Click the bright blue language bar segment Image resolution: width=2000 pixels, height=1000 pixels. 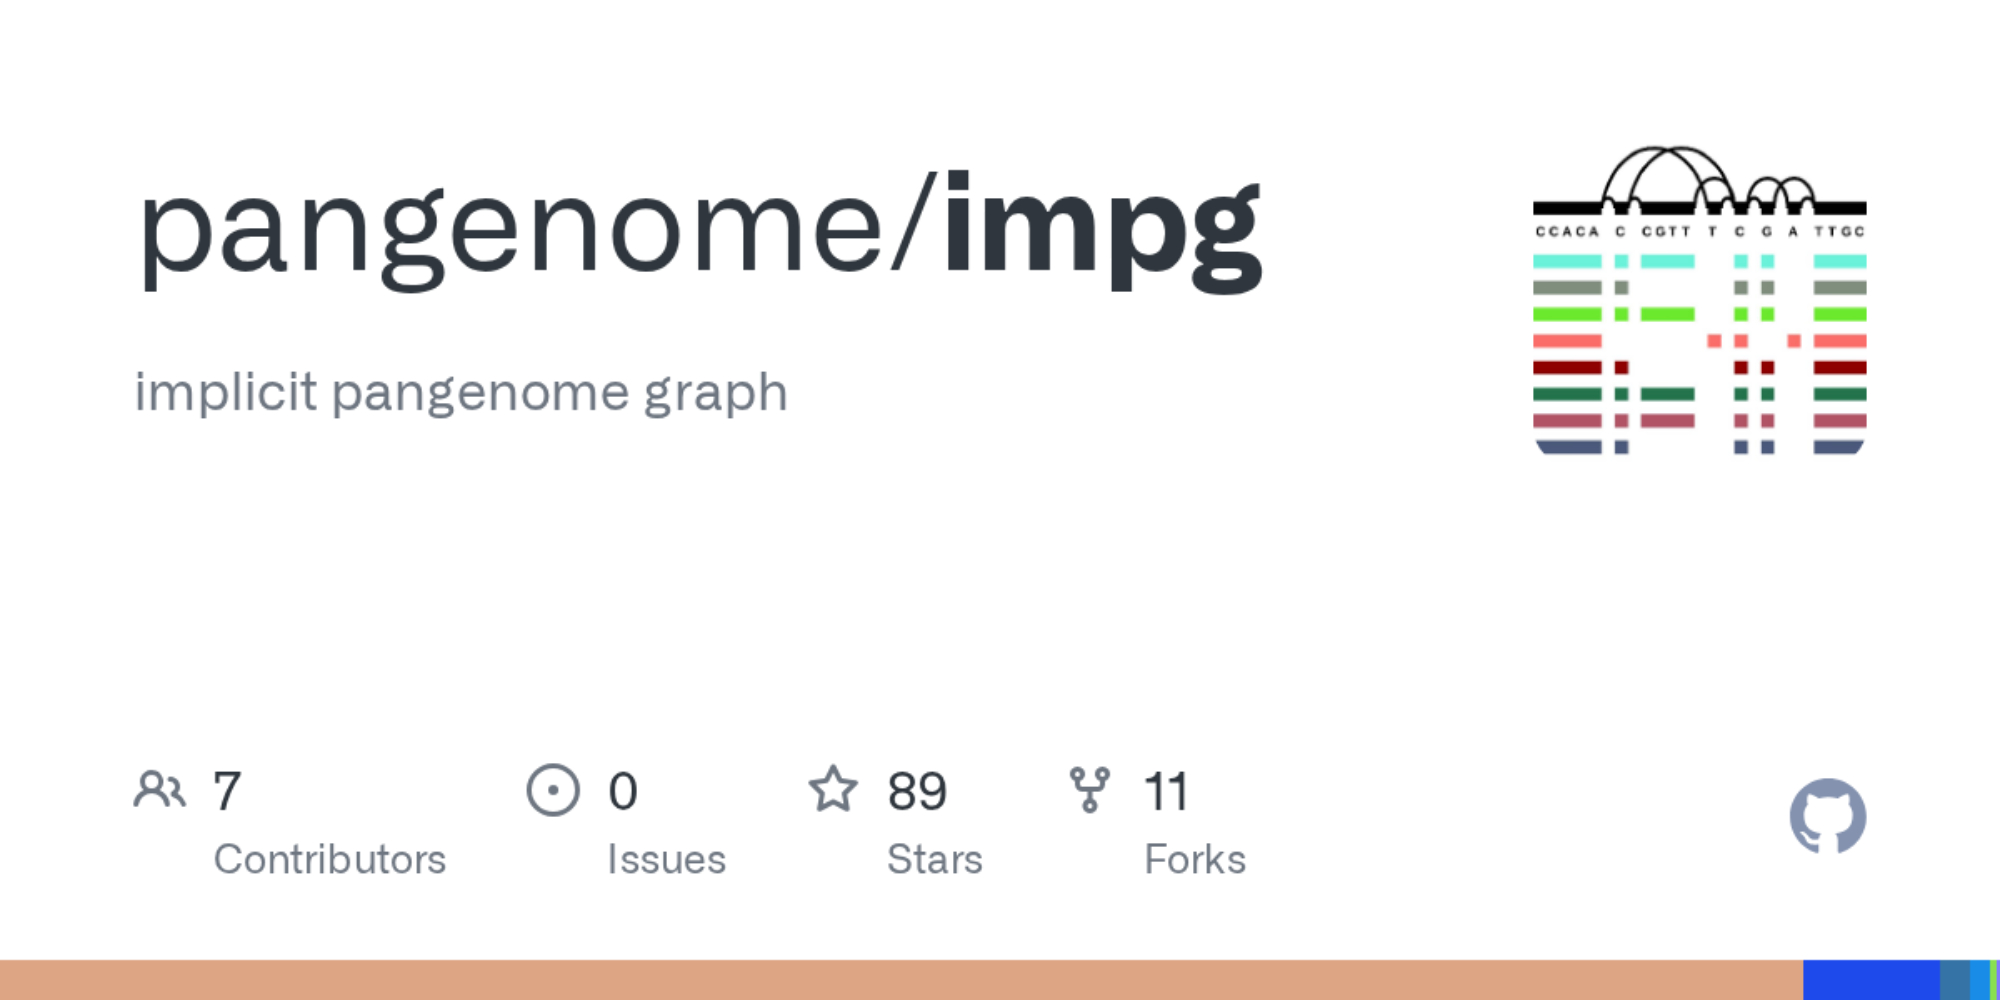pos(1870,980)
